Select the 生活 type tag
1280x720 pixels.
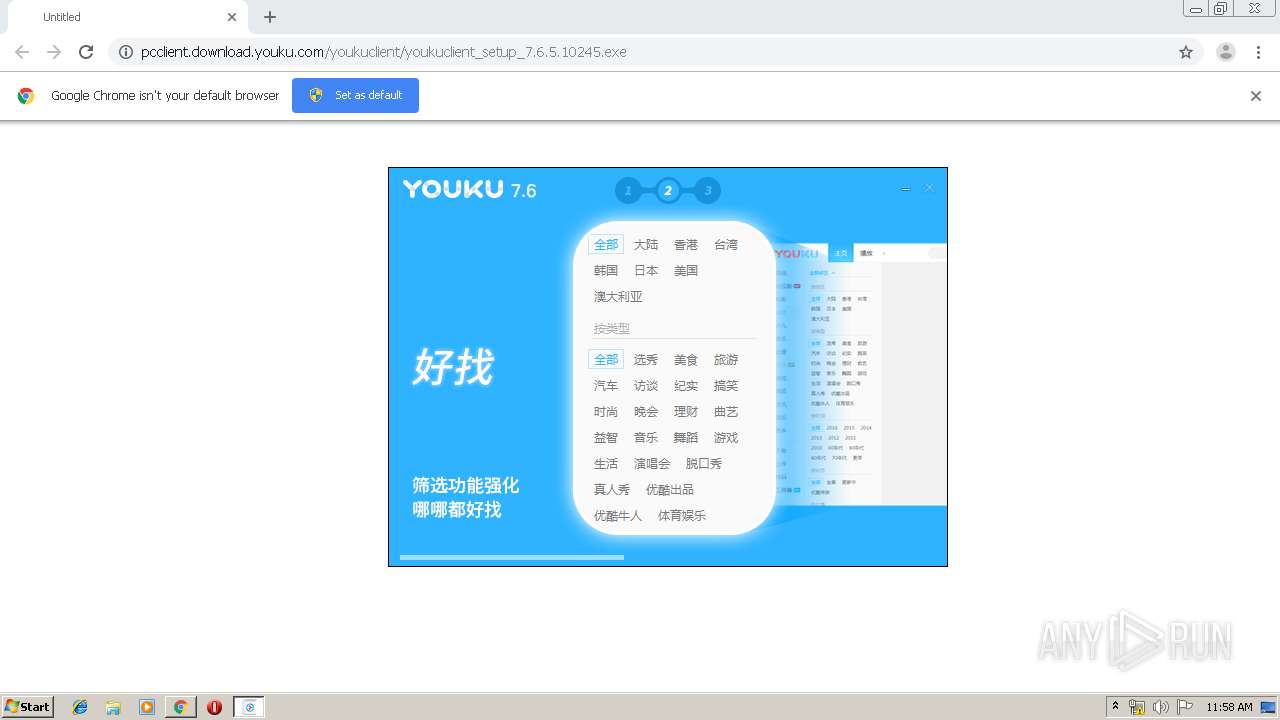coord(606,463)
